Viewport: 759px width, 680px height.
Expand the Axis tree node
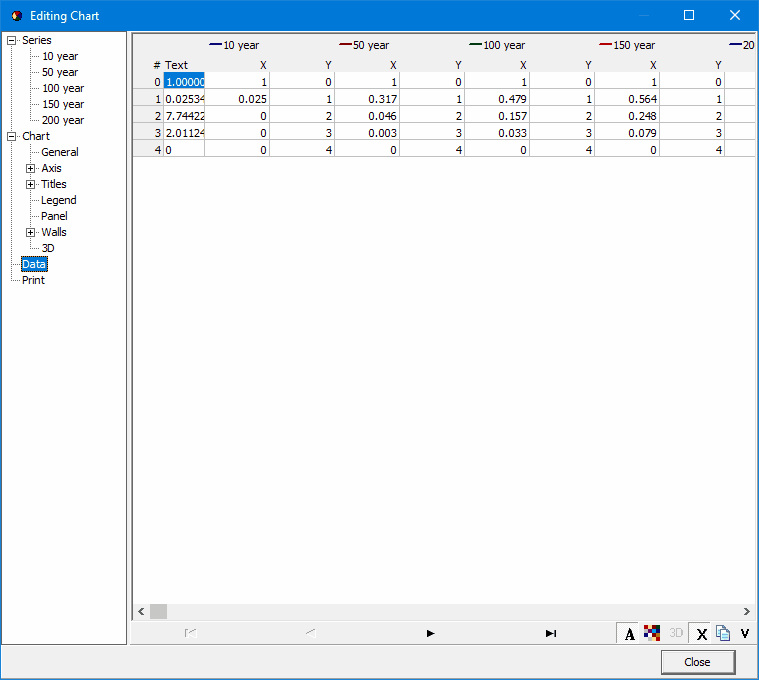click(31, 169)
